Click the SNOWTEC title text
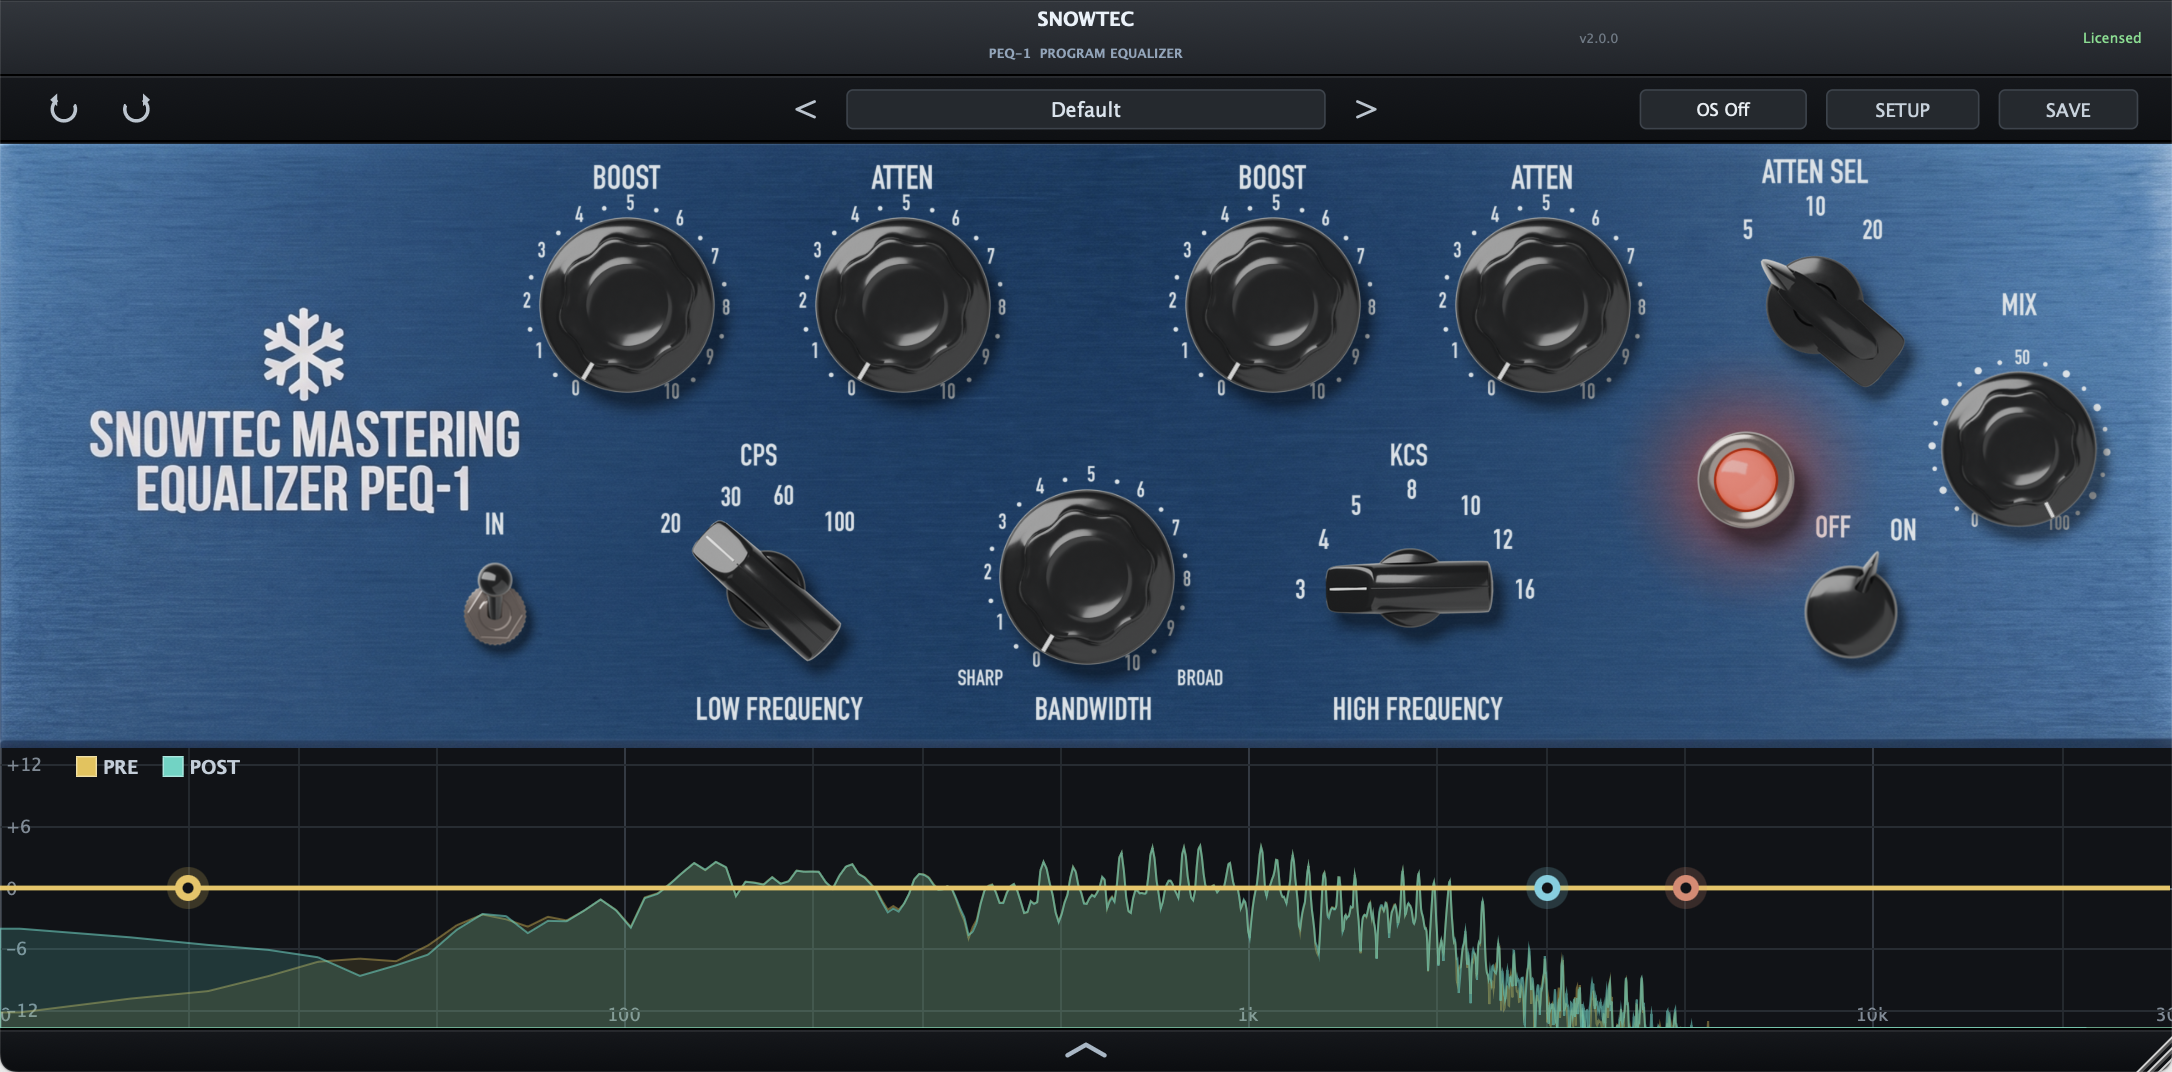Screen dimensions: 2172x1072 coord(1085,19)
